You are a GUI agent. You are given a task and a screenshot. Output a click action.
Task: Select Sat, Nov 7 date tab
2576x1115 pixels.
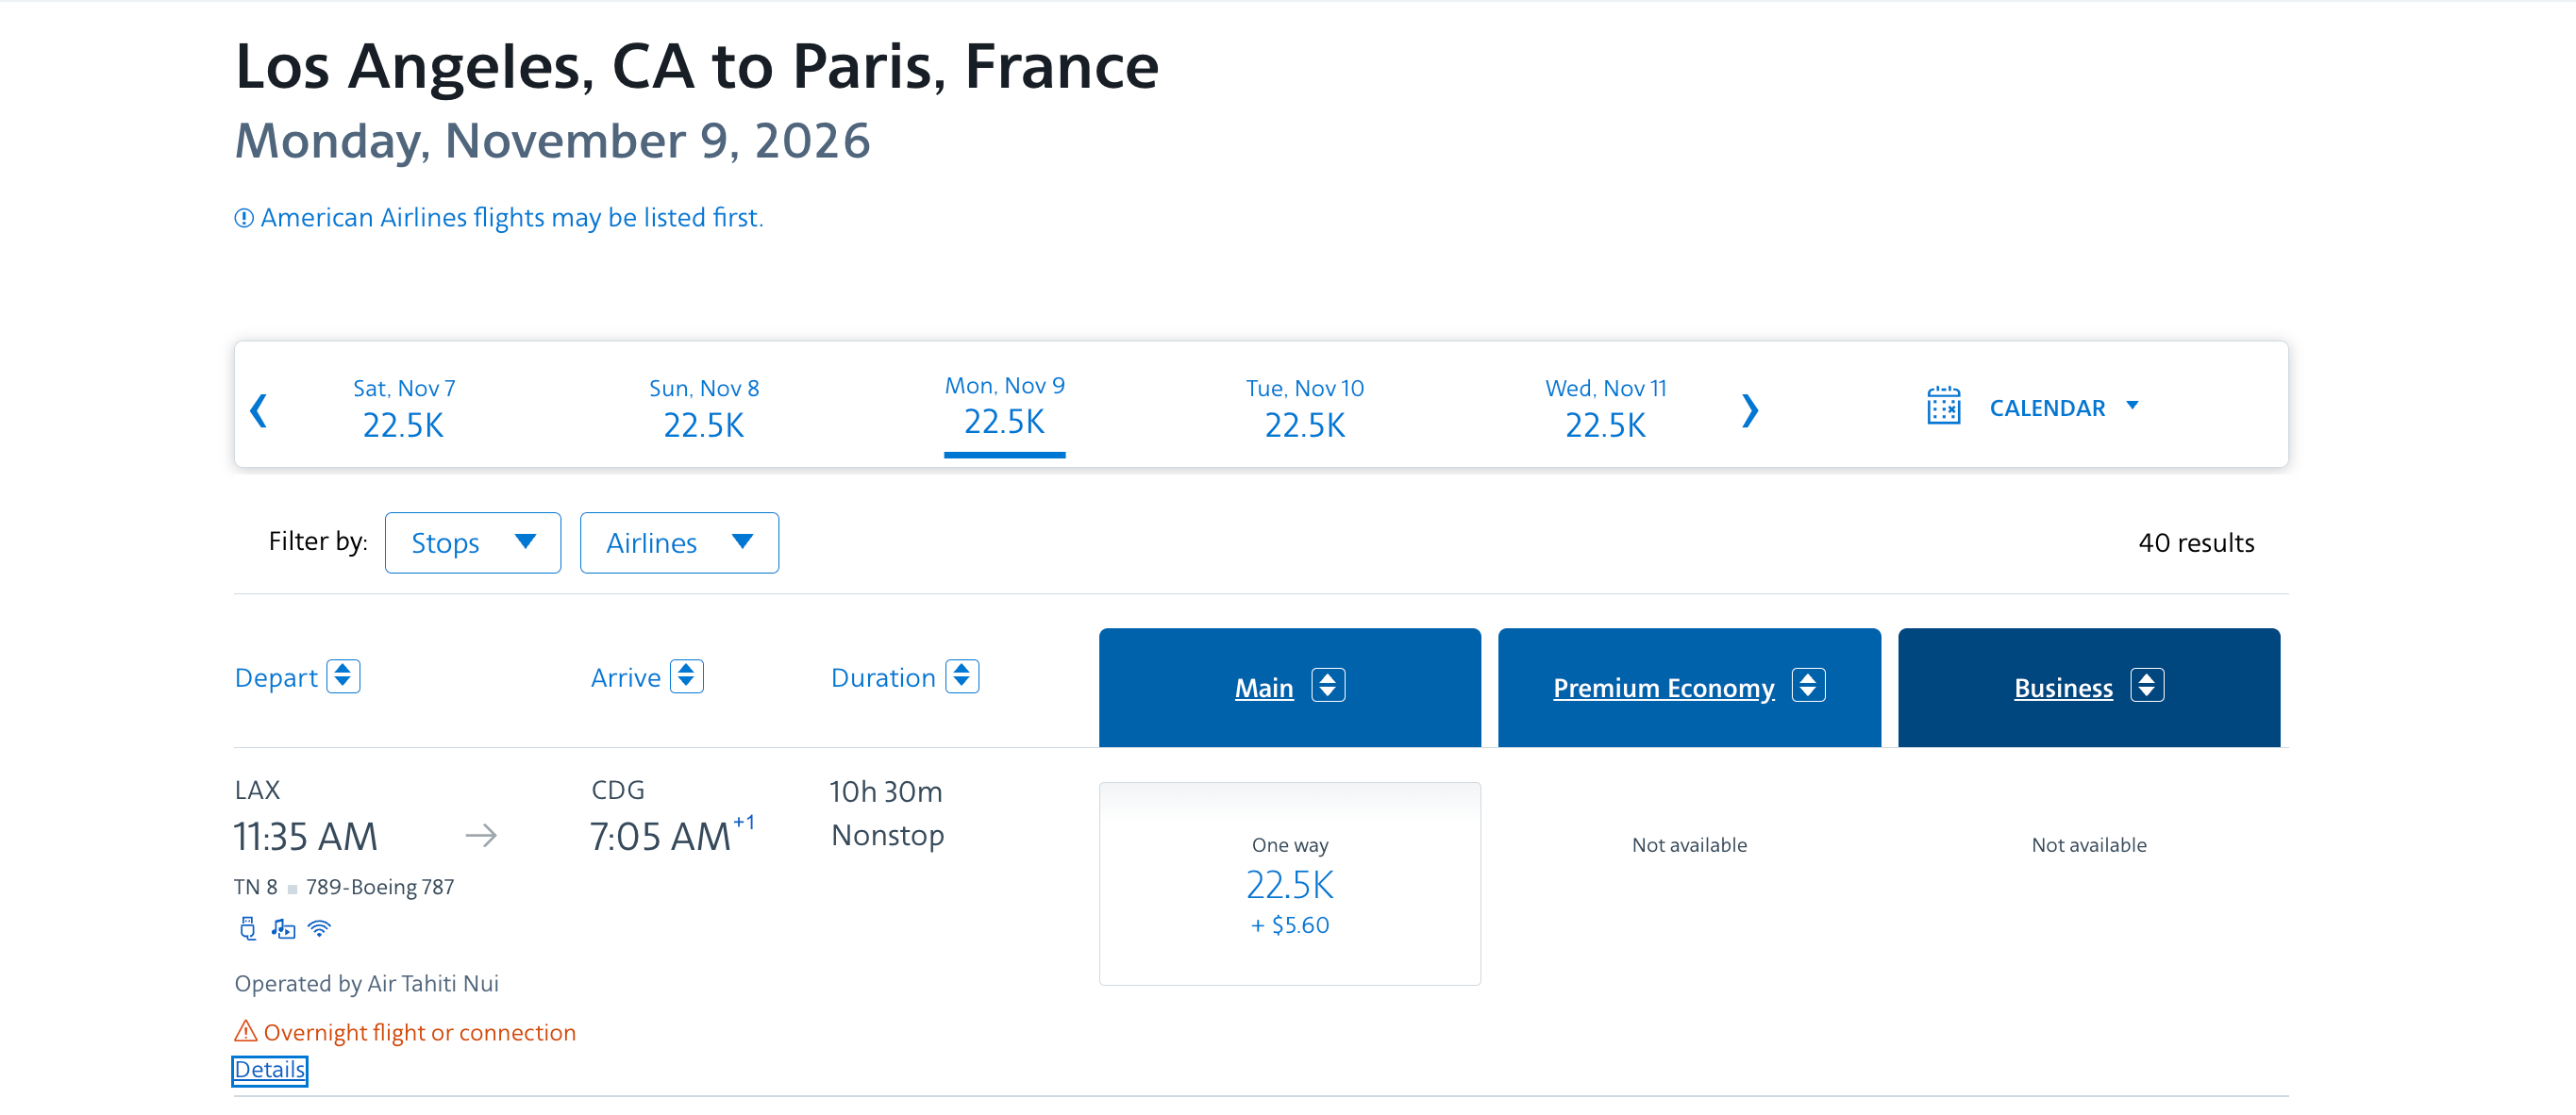[404, 410]
